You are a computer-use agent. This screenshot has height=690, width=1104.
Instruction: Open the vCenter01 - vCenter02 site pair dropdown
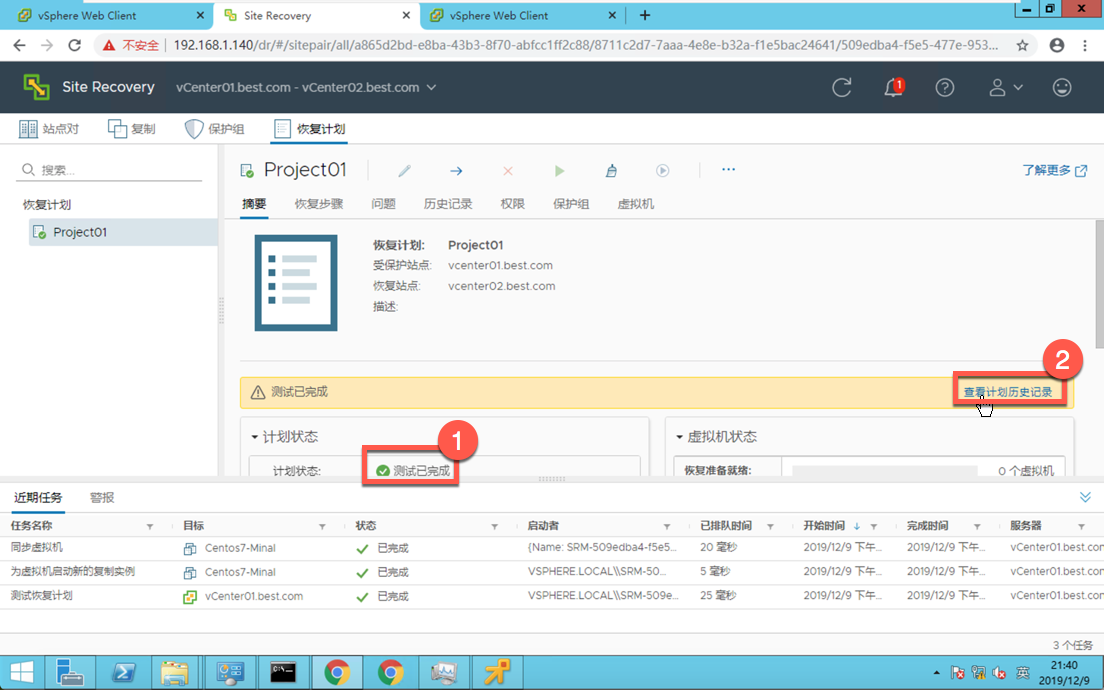[306, 87]
